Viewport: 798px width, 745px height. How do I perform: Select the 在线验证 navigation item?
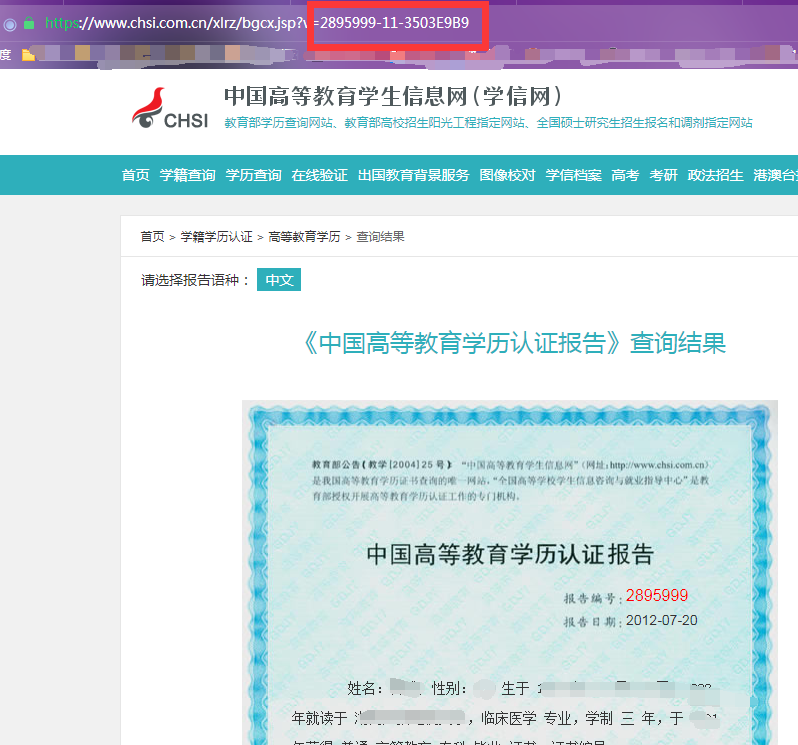click(319, 175)
